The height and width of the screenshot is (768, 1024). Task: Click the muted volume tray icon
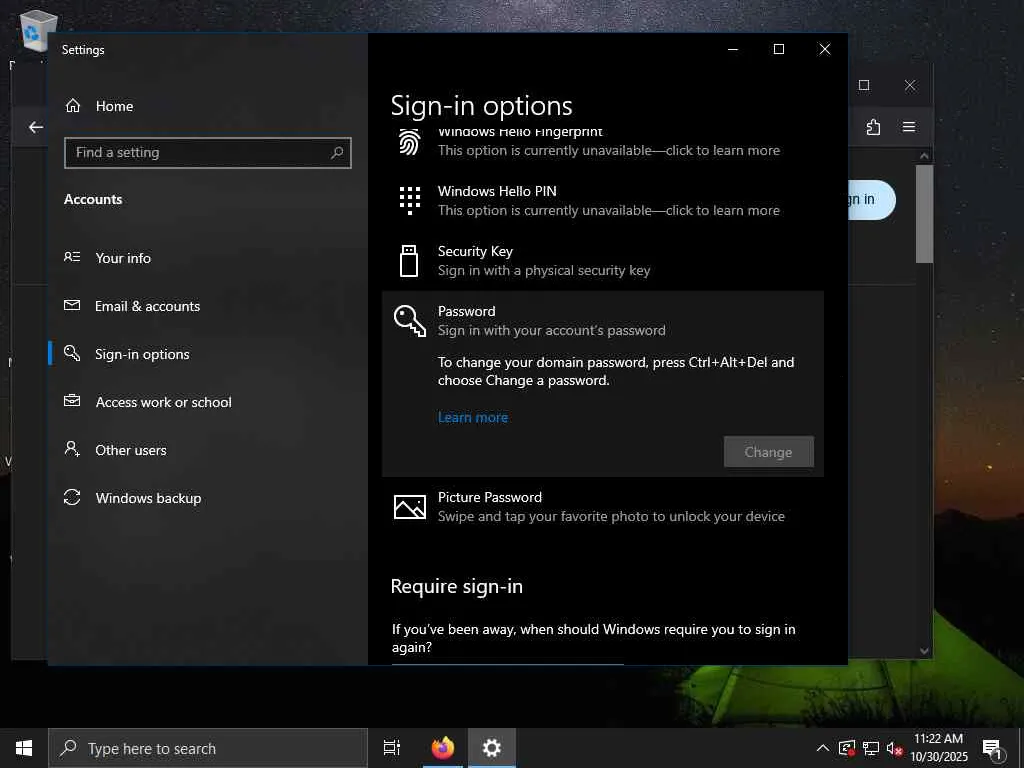tap(895, 748)
